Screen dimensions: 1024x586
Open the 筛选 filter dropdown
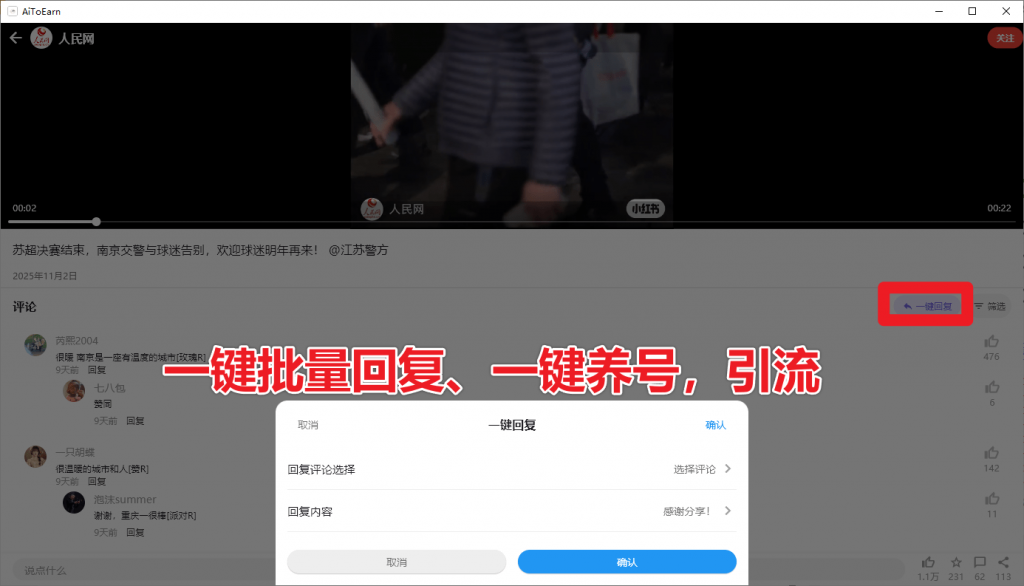click(990, 306)
